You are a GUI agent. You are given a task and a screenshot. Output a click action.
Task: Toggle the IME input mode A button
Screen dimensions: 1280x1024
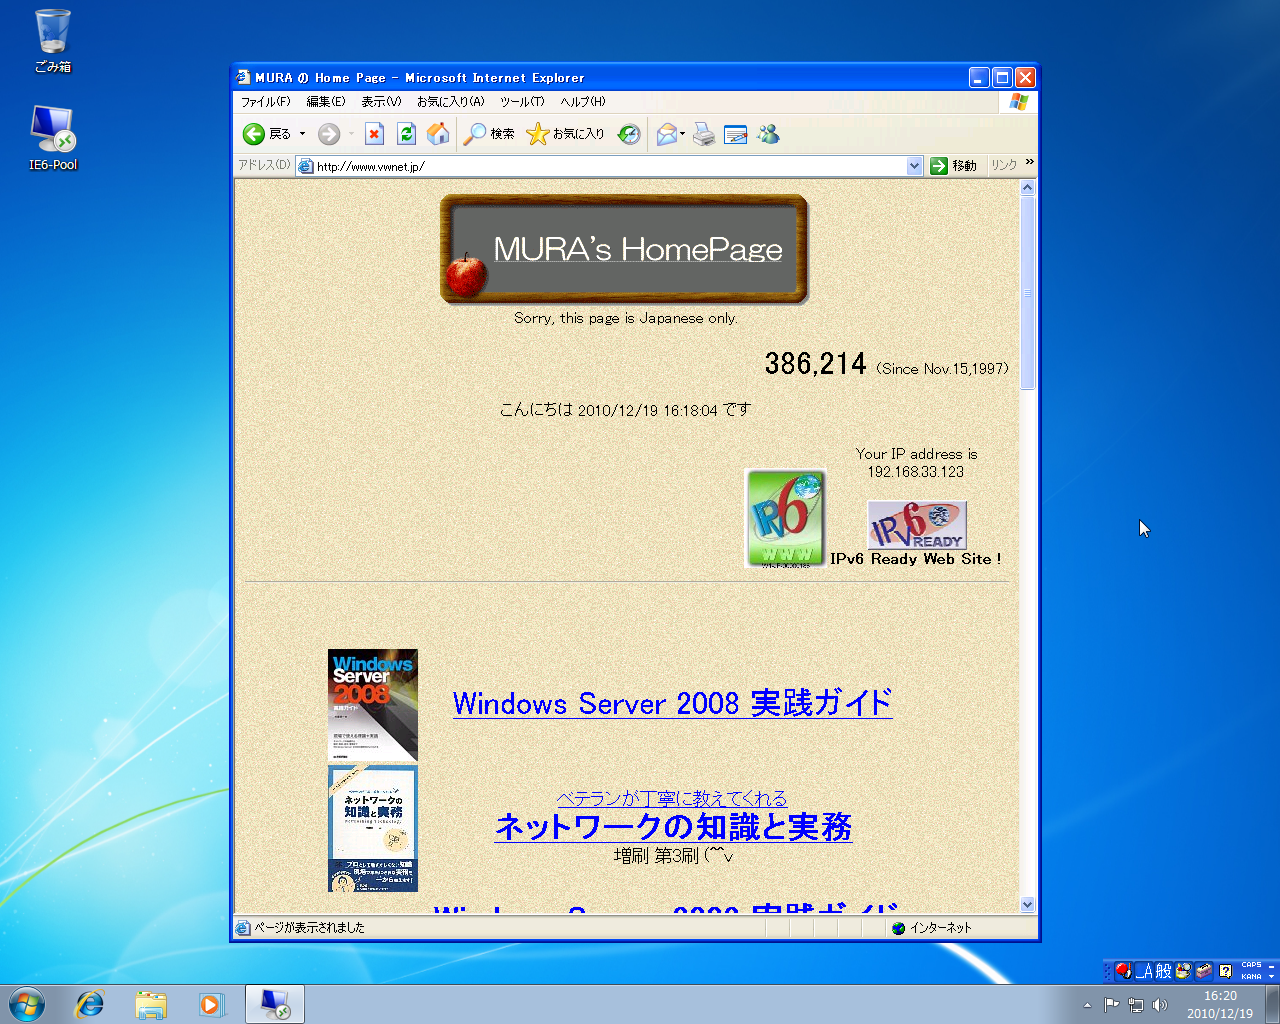tap(1144, 971)
